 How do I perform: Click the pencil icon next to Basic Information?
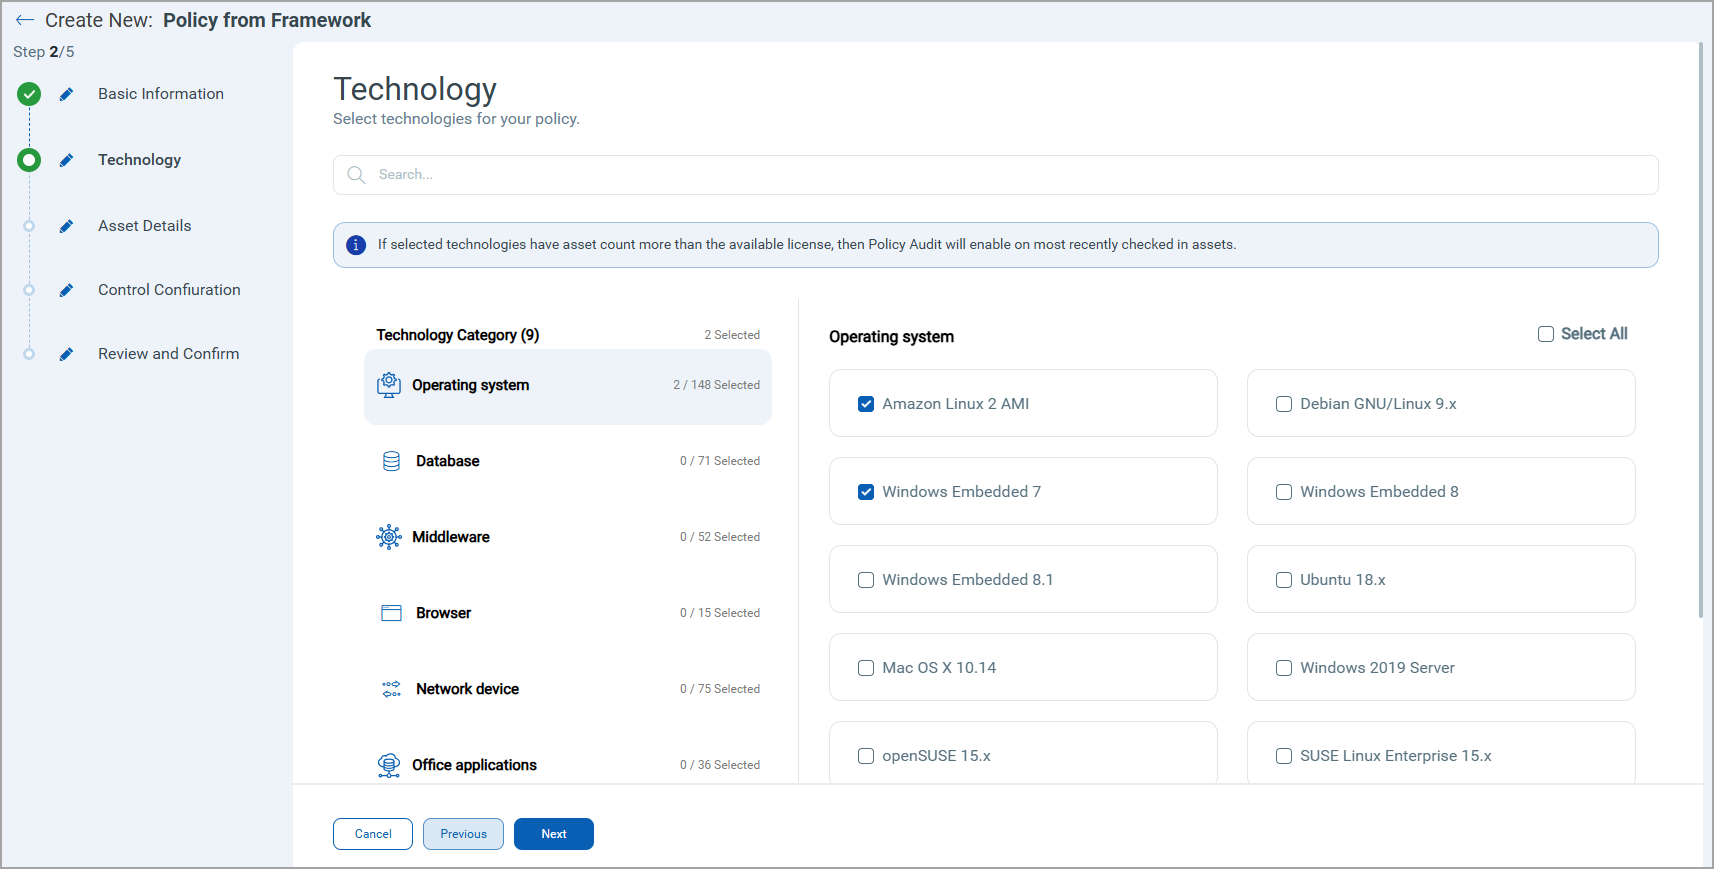pos(66,94)
